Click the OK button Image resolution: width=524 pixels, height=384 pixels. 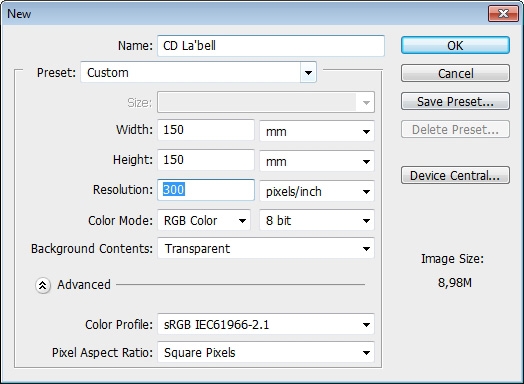455,45
